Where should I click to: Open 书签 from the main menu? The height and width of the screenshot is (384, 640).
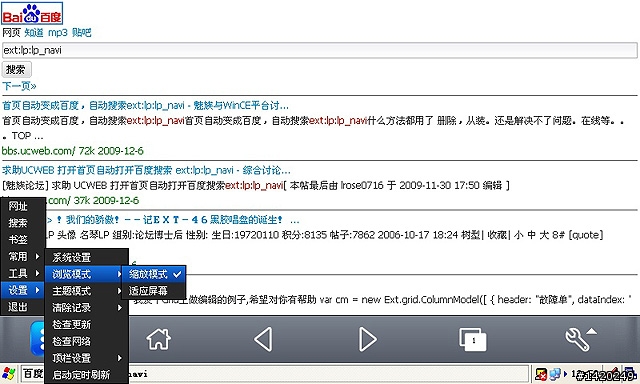22,240
